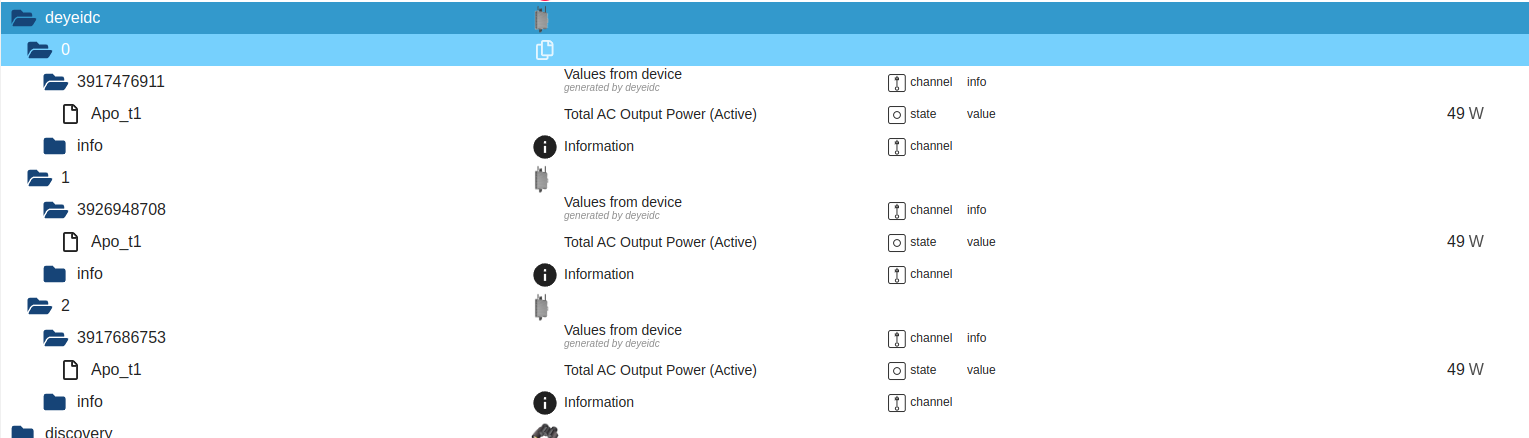Click state type icon for 3926948708 Apo_t1
1529x438 pixels.
point(896,243)
